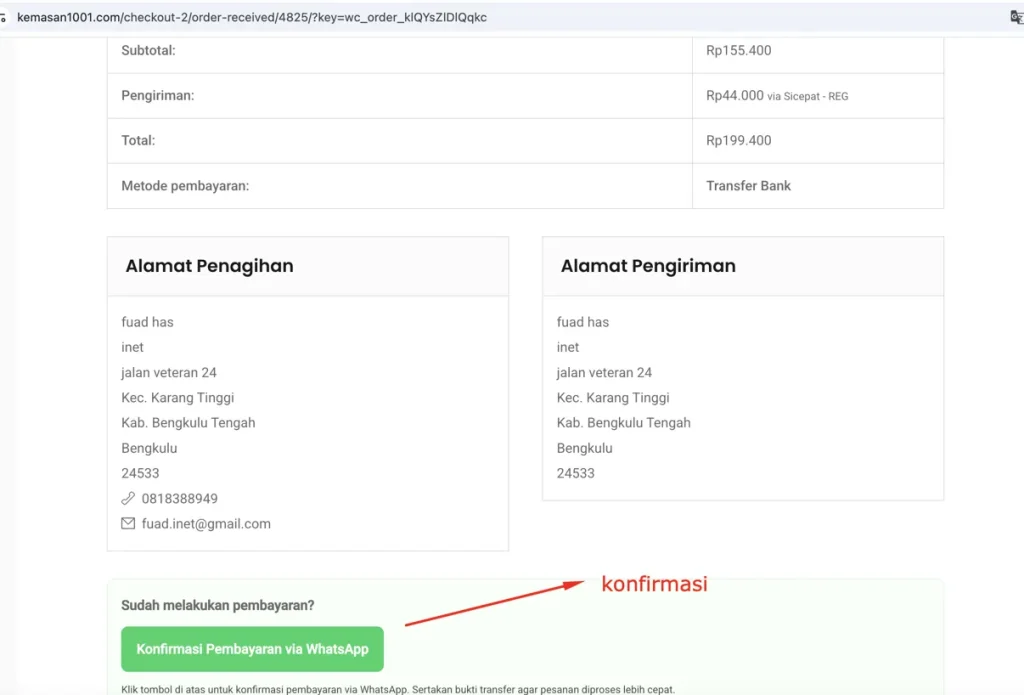
Task: Click the phone icon beside 0818388949
Action: pos(128,498)
